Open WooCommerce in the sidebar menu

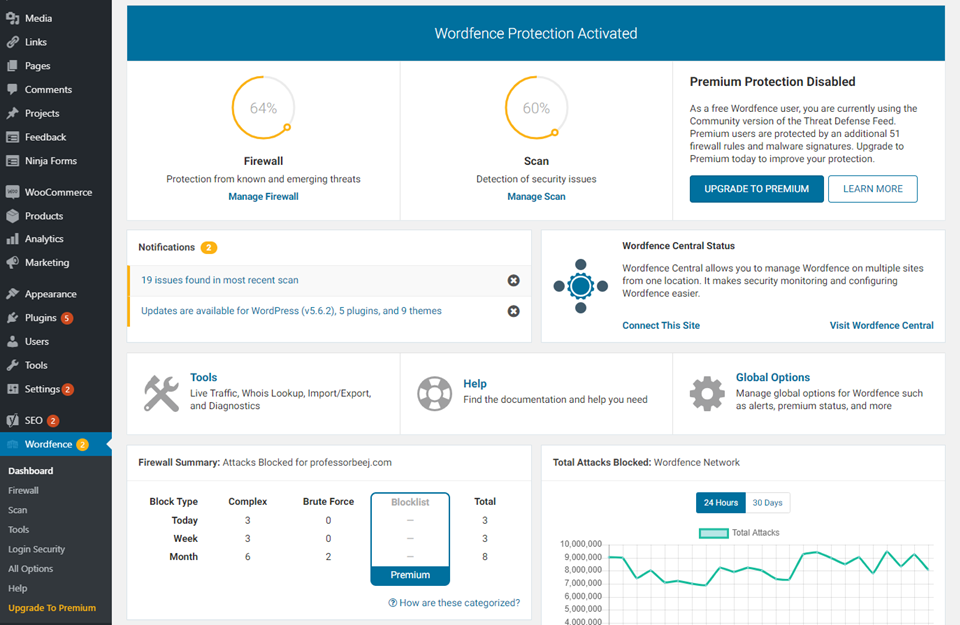coord(57,192)
